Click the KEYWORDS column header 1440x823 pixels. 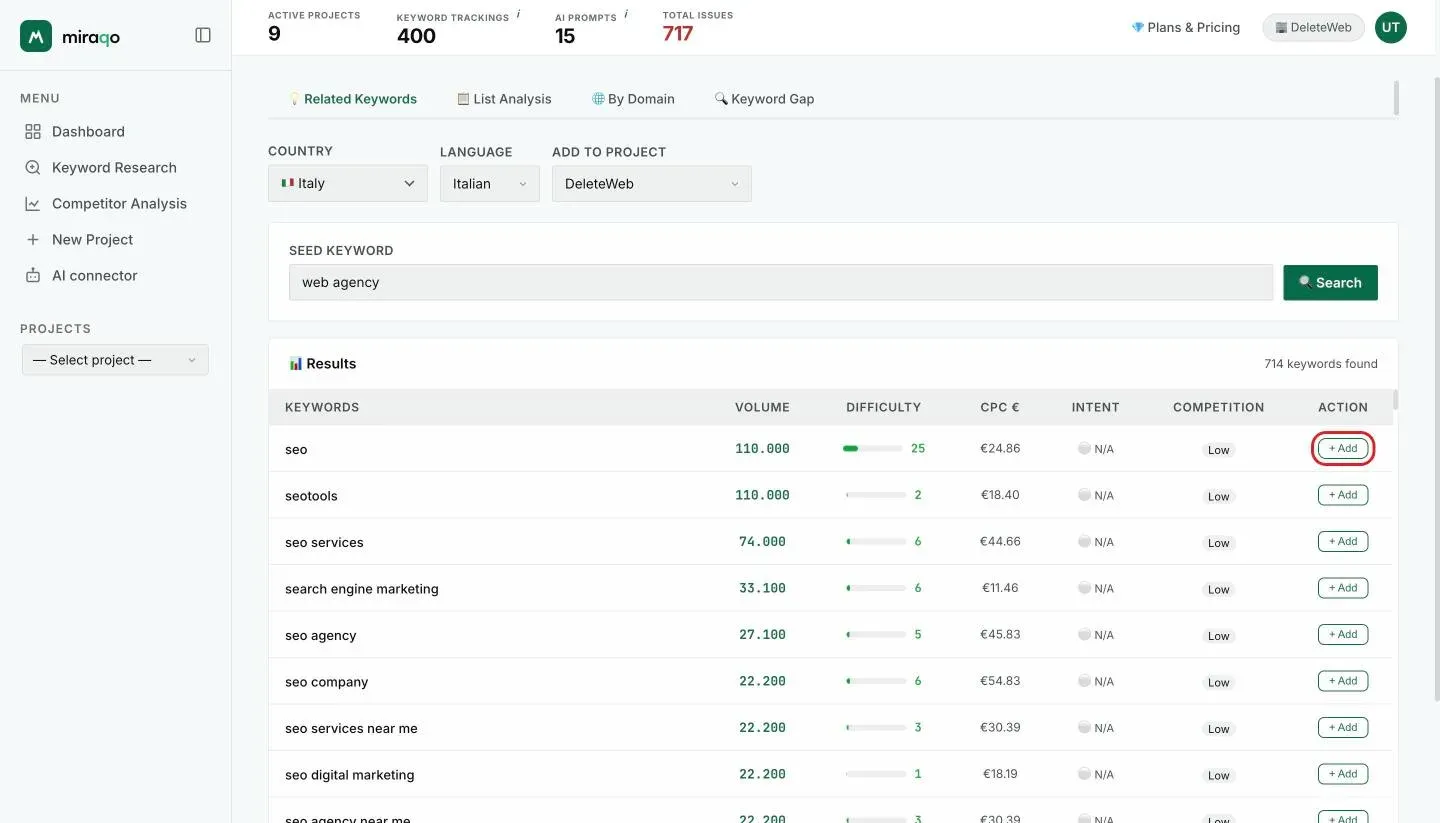pos(322,407)
